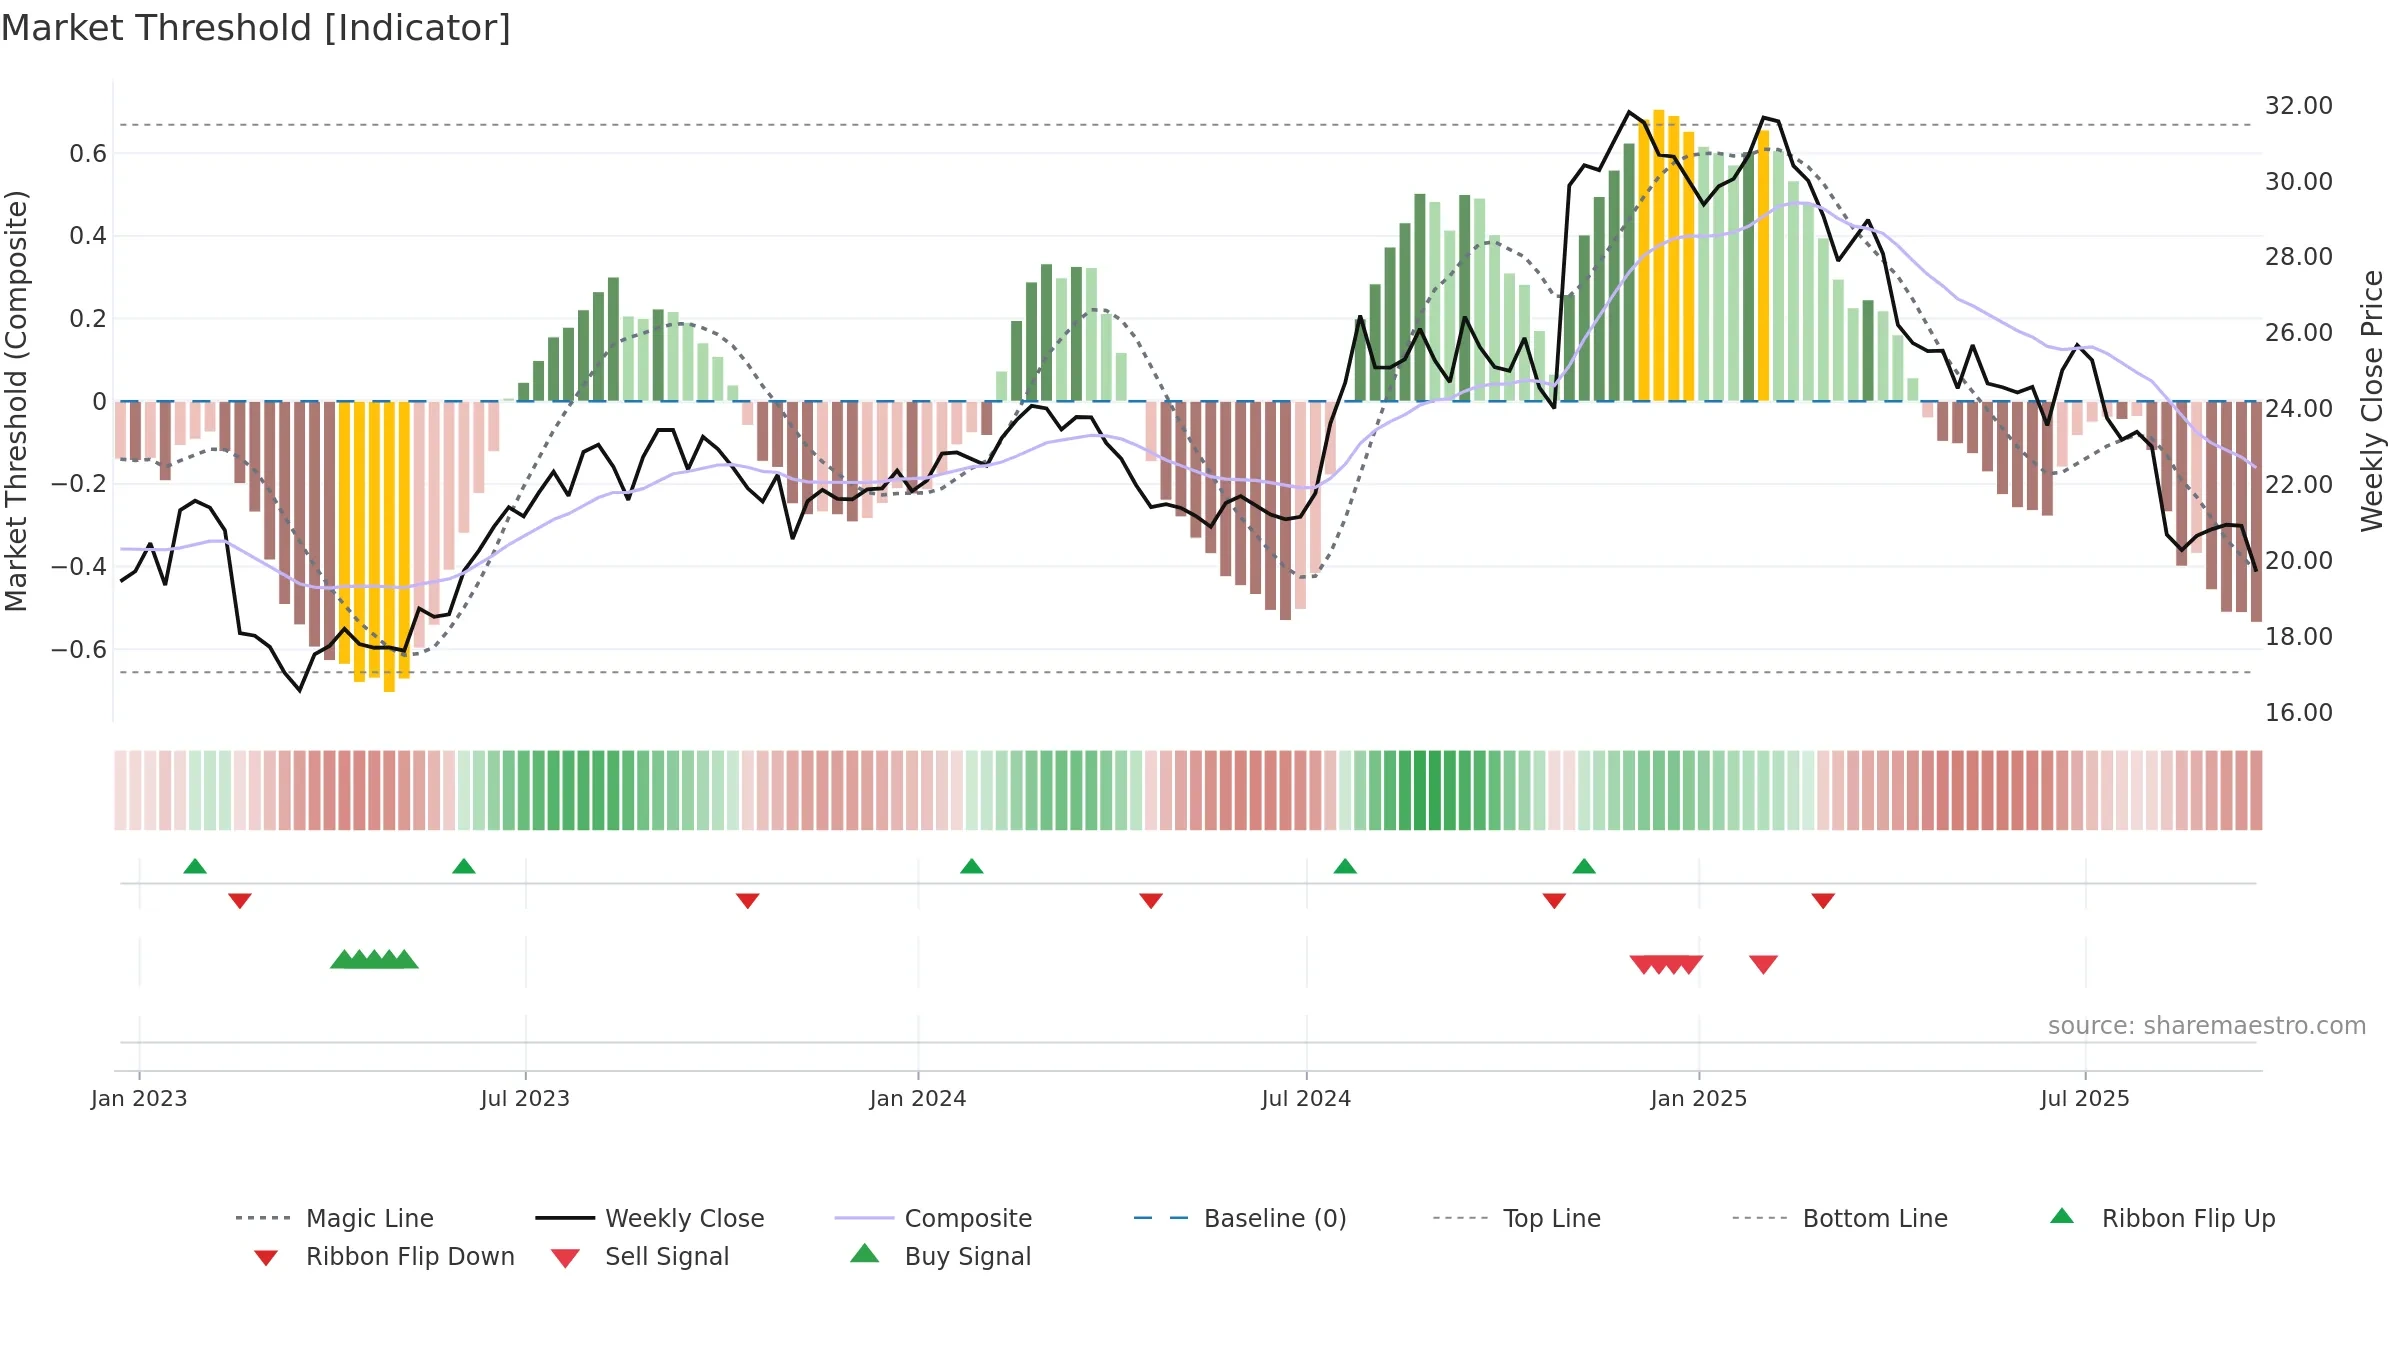Viewport: 2400px width, 1350px height.
Task: Click the 24.00 price axis label
Action: point(2299,409)
